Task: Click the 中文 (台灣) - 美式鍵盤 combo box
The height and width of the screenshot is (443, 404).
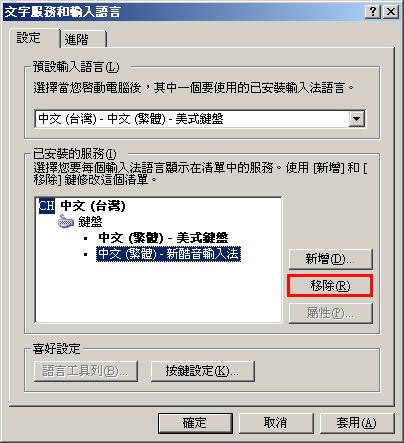Action: pyautogui.click(x=200, y=119)
